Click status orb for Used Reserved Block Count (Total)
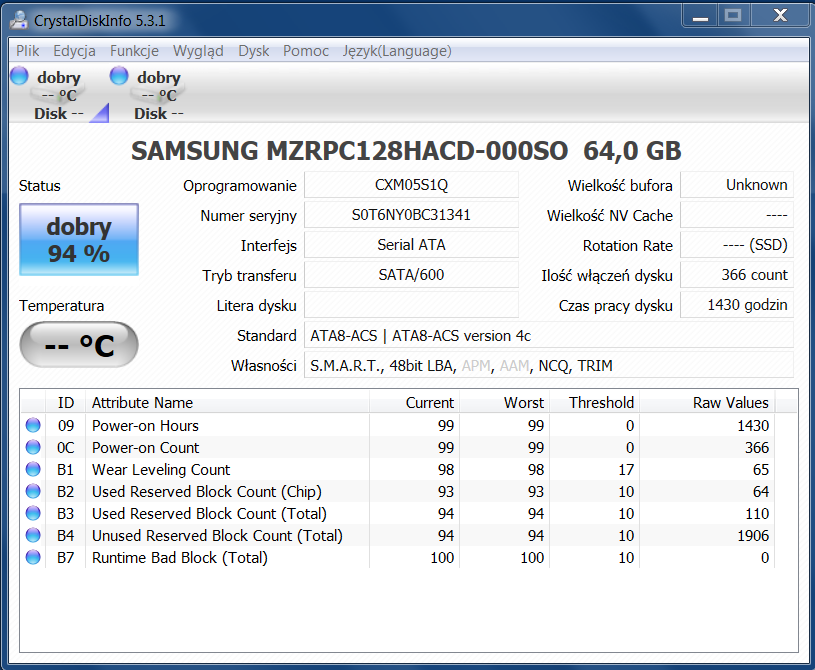The width and height of the screenshot is (815, 670). 33,513
